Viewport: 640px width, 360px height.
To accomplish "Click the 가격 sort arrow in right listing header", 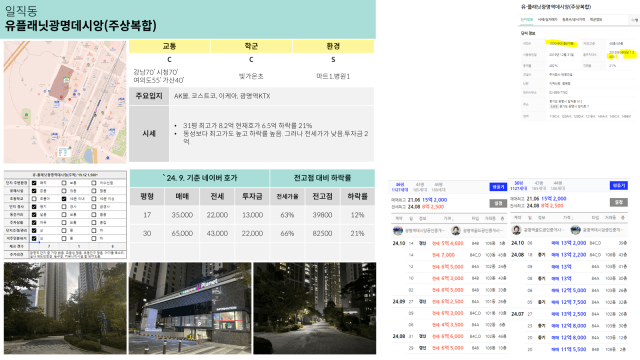I will coord(572,218).
